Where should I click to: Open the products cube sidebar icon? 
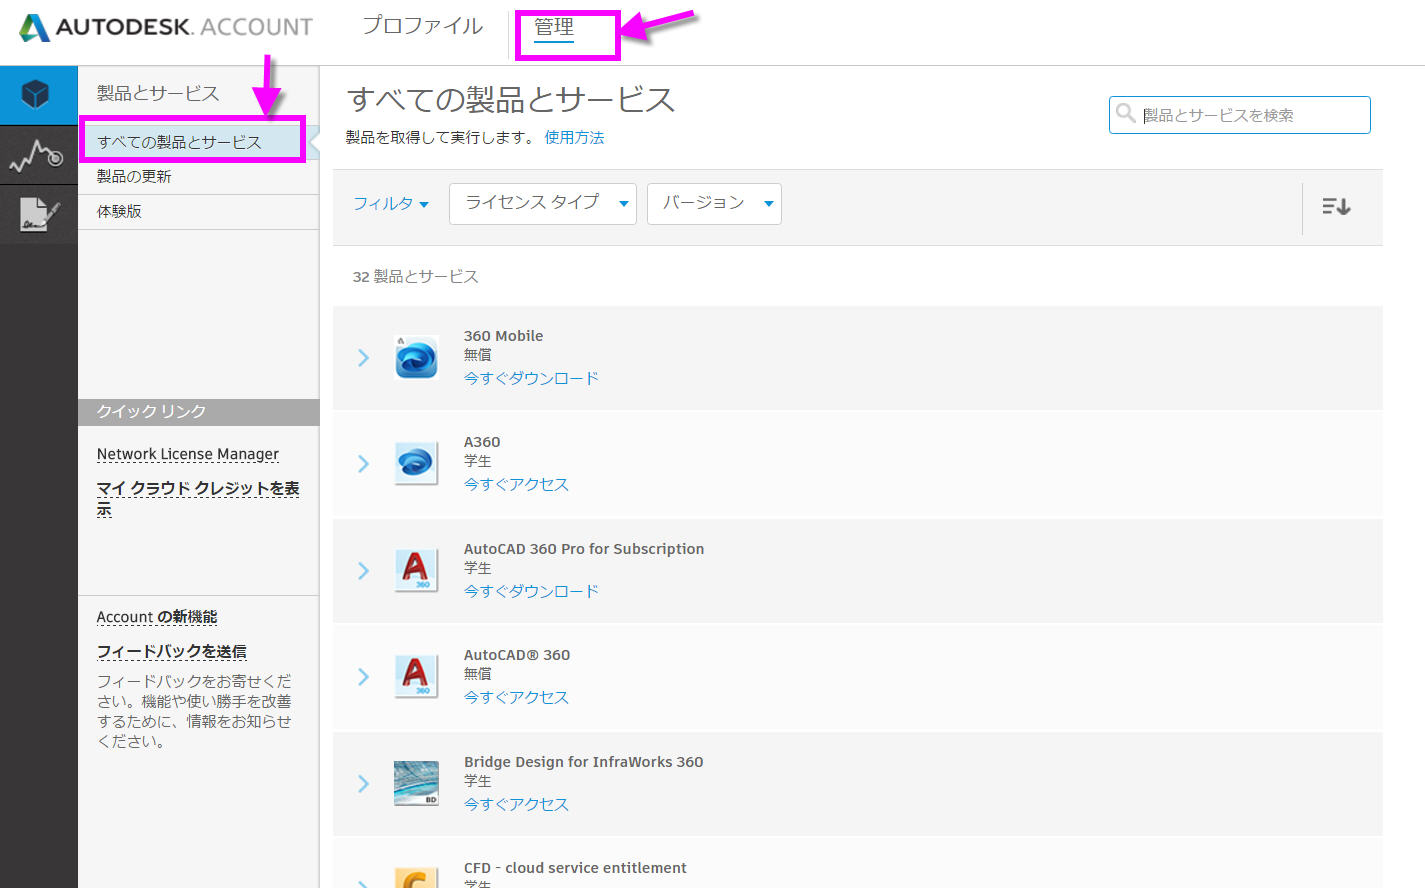coord(38,95)
